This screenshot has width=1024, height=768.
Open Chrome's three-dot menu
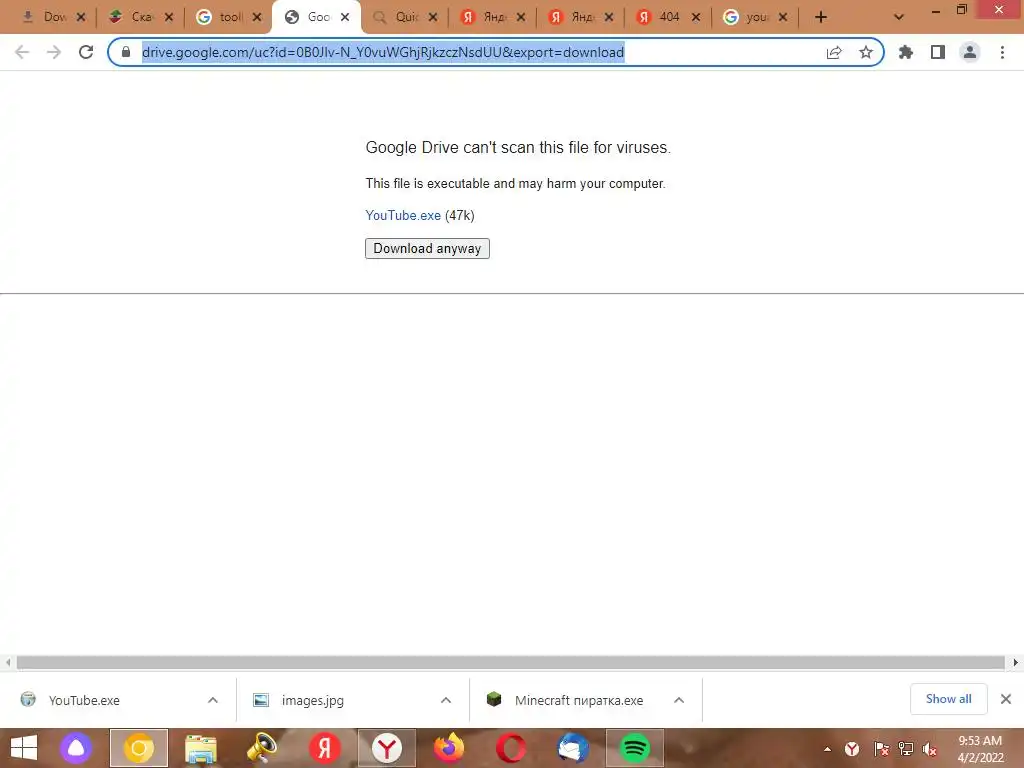click(1002, 52)
